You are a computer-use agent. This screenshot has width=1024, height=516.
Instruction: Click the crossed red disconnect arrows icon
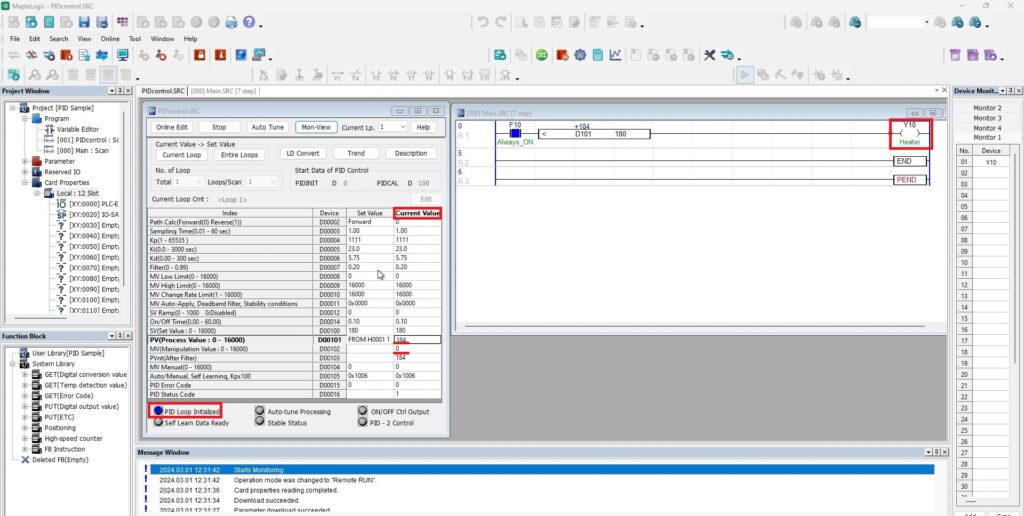pos(31,55)
